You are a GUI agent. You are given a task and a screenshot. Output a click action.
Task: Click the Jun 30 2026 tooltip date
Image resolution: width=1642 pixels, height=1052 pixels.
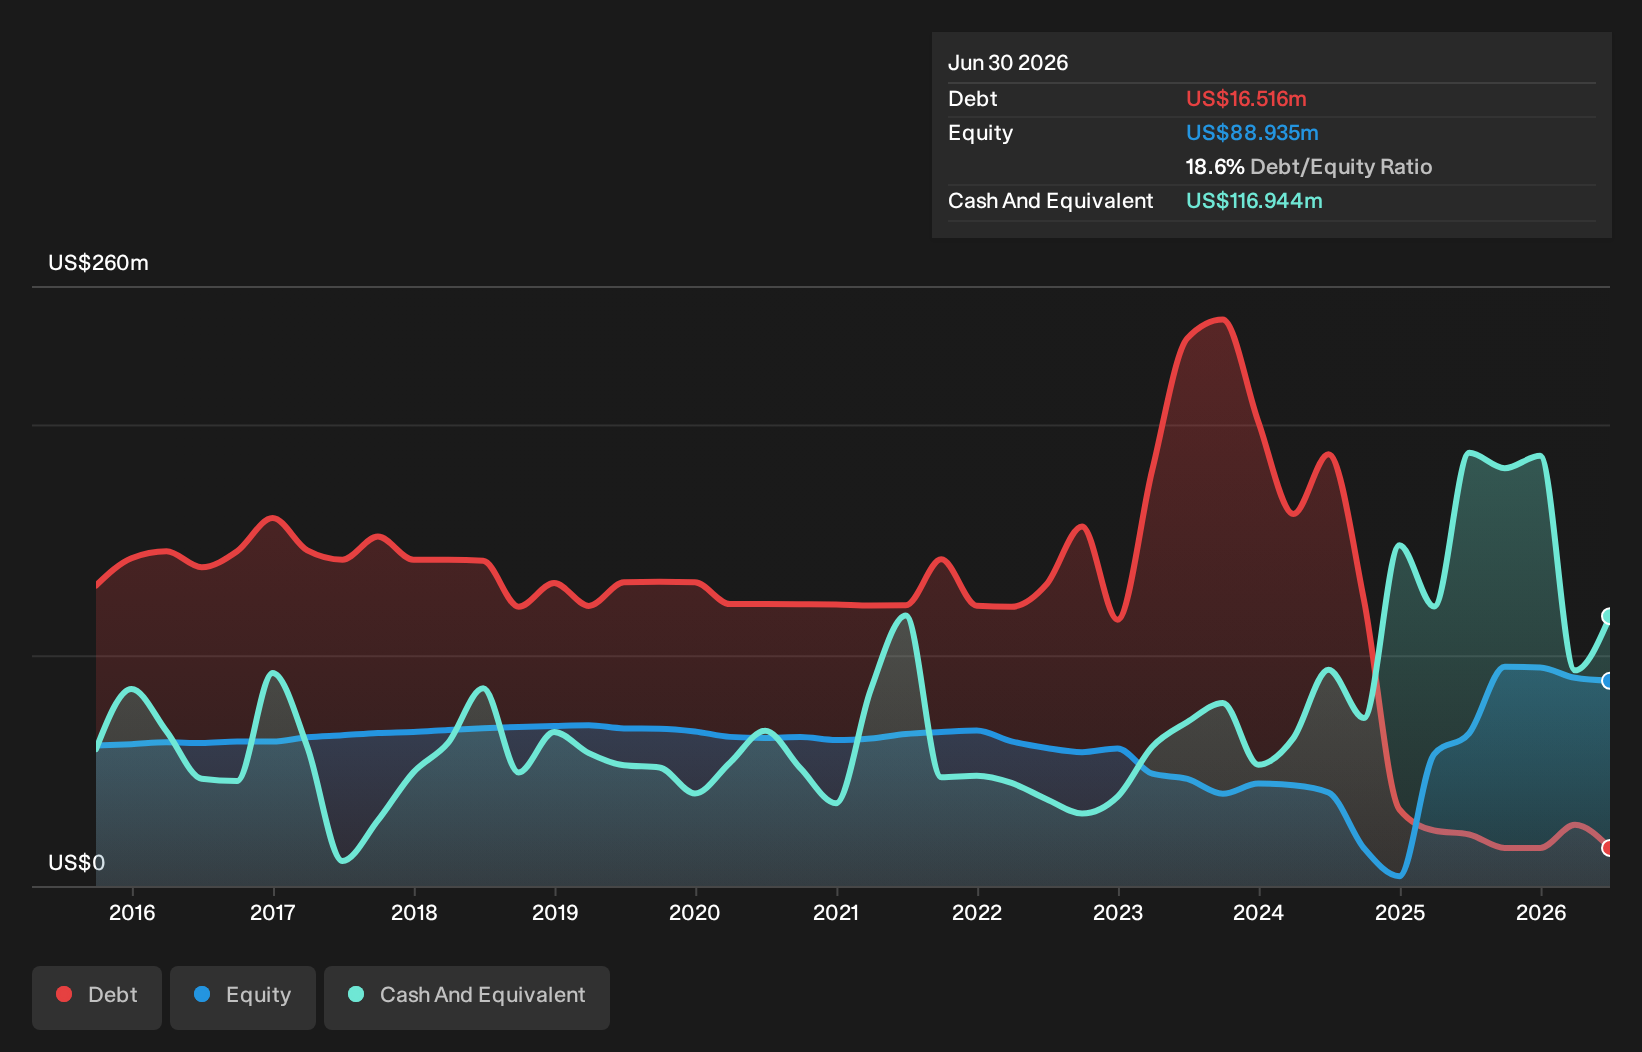pos(1008,63)
